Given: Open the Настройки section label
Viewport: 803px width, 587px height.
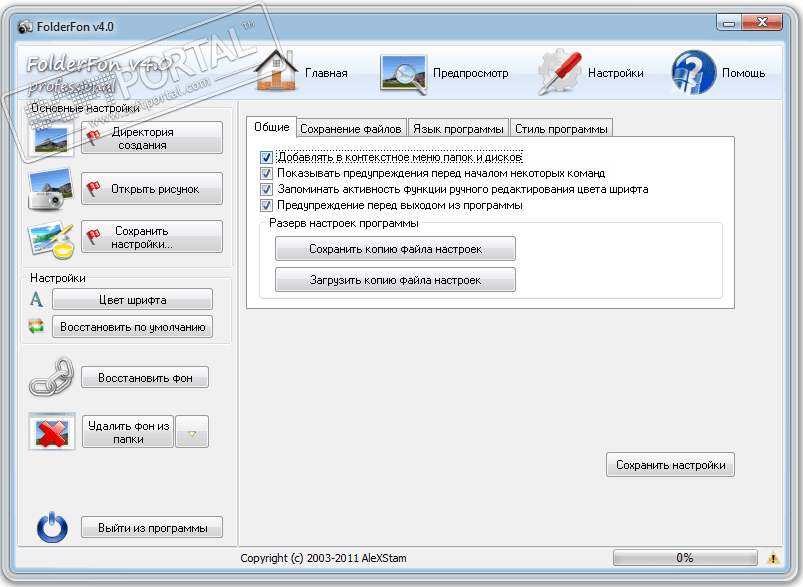Looking at the screenshot, I should 616,73.
